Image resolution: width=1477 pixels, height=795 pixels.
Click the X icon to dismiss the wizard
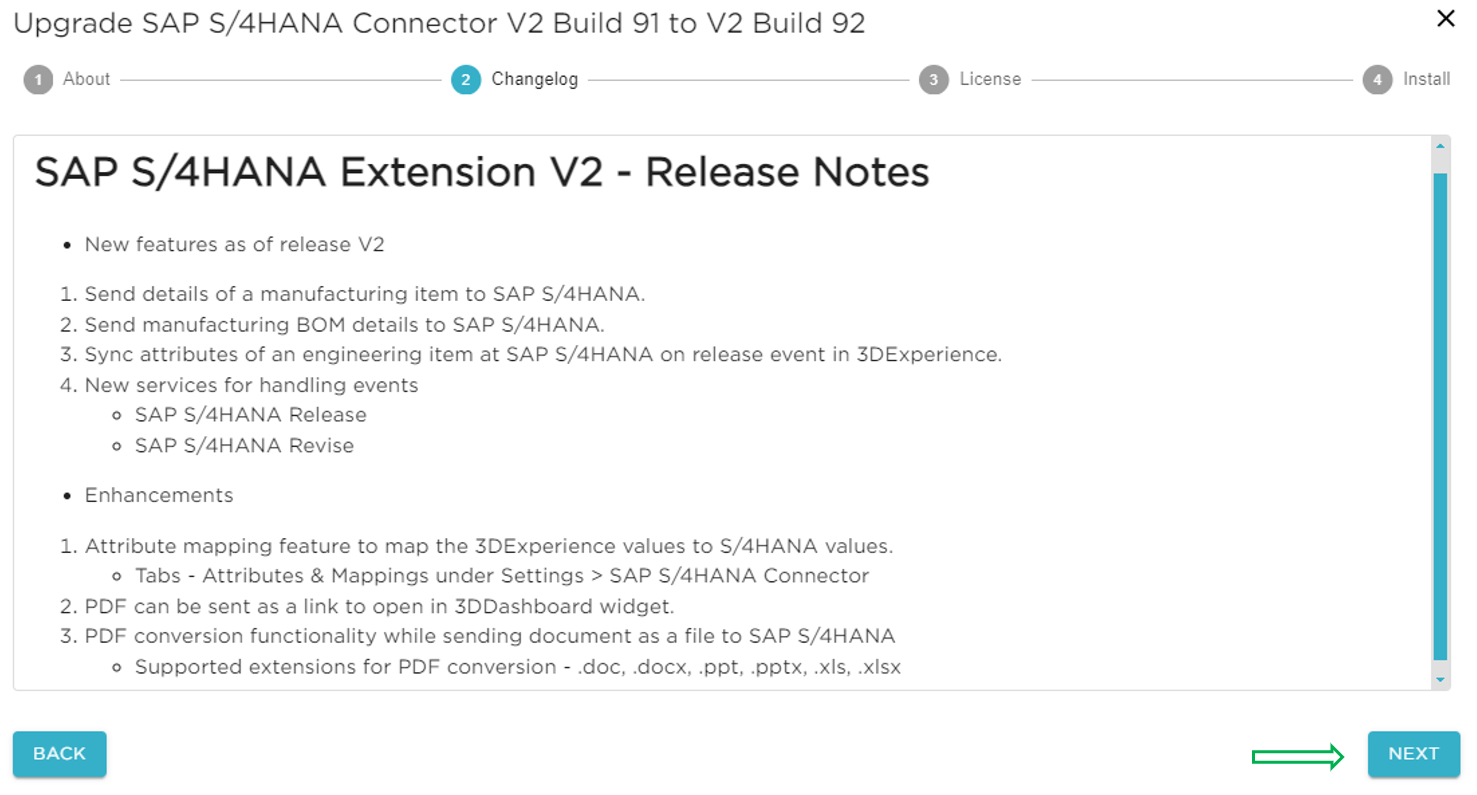coord(1445,18)
